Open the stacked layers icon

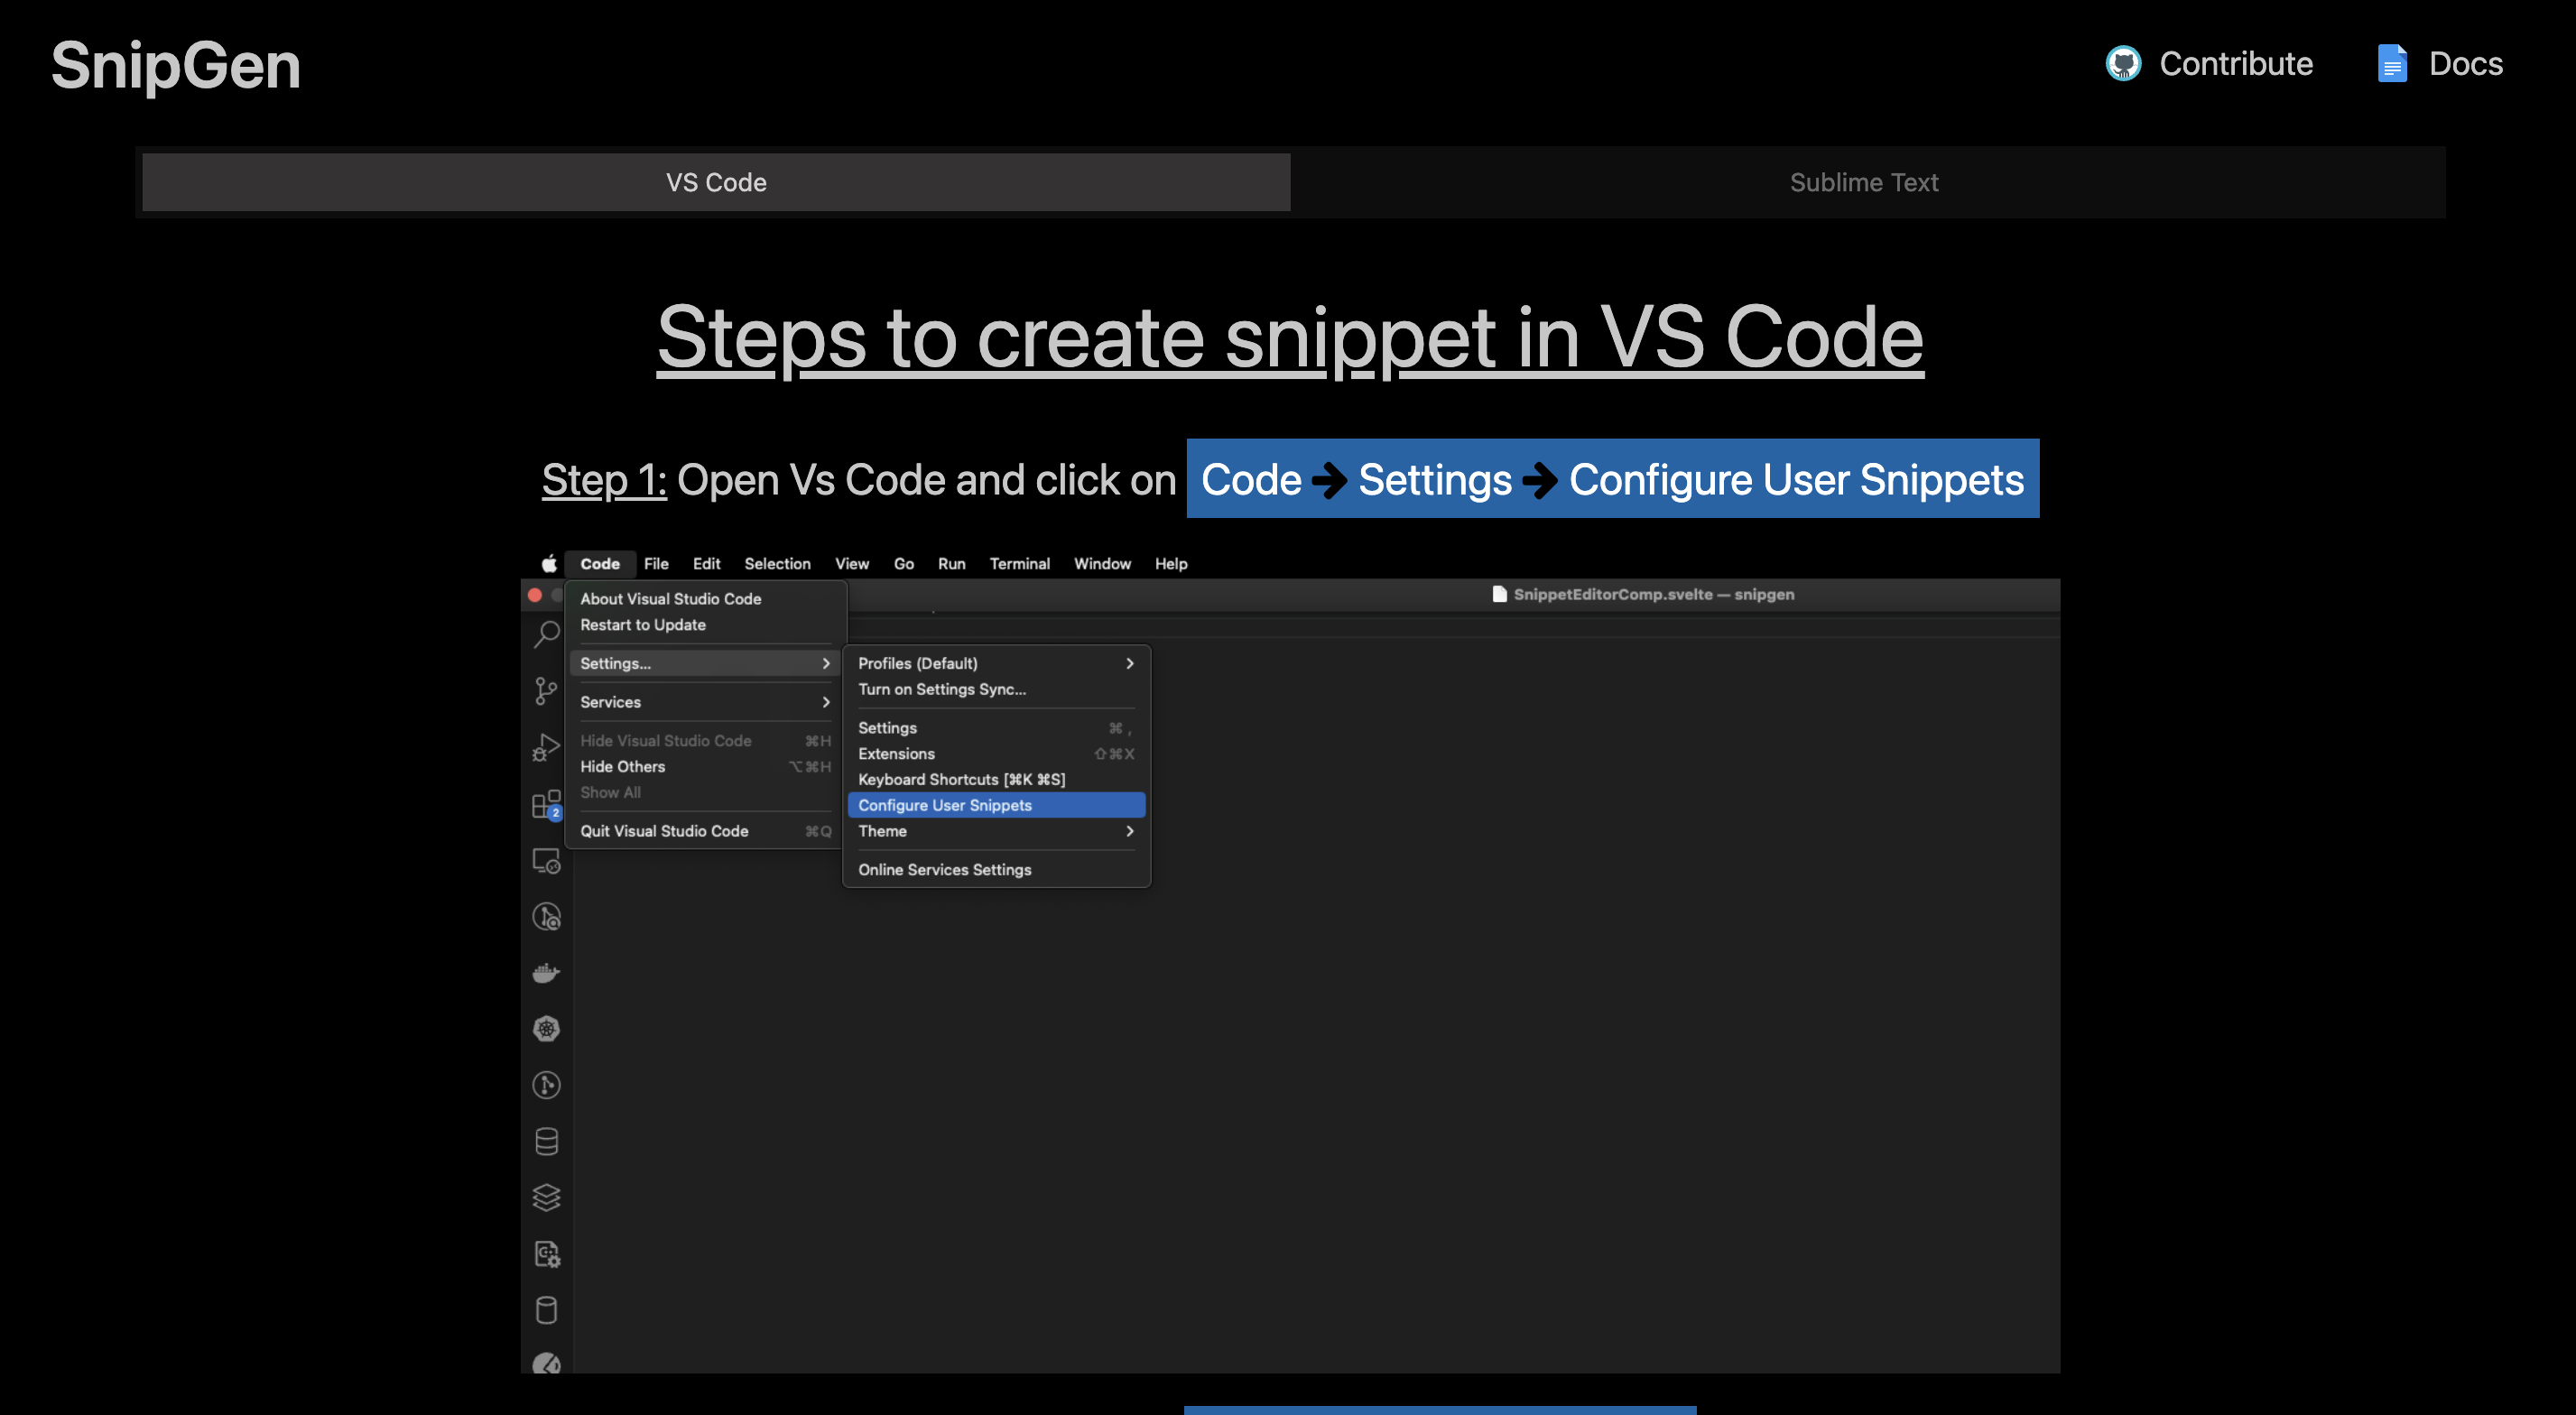pyautogui.click(x=546, y=1197)
